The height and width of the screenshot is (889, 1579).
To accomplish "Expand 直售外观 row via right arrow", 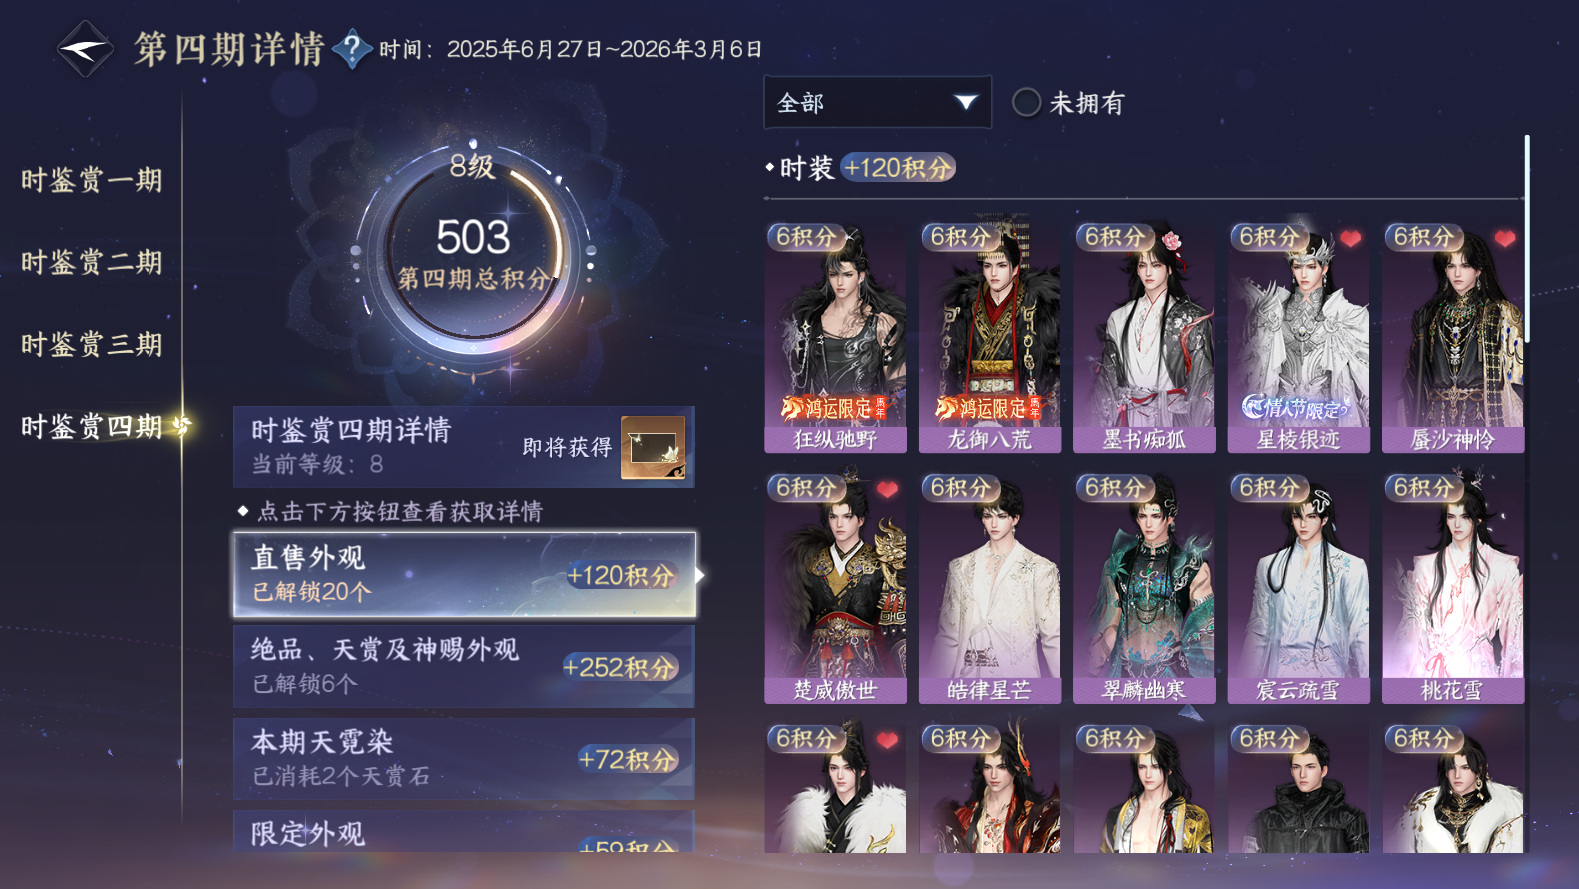I will pos(700,575).
